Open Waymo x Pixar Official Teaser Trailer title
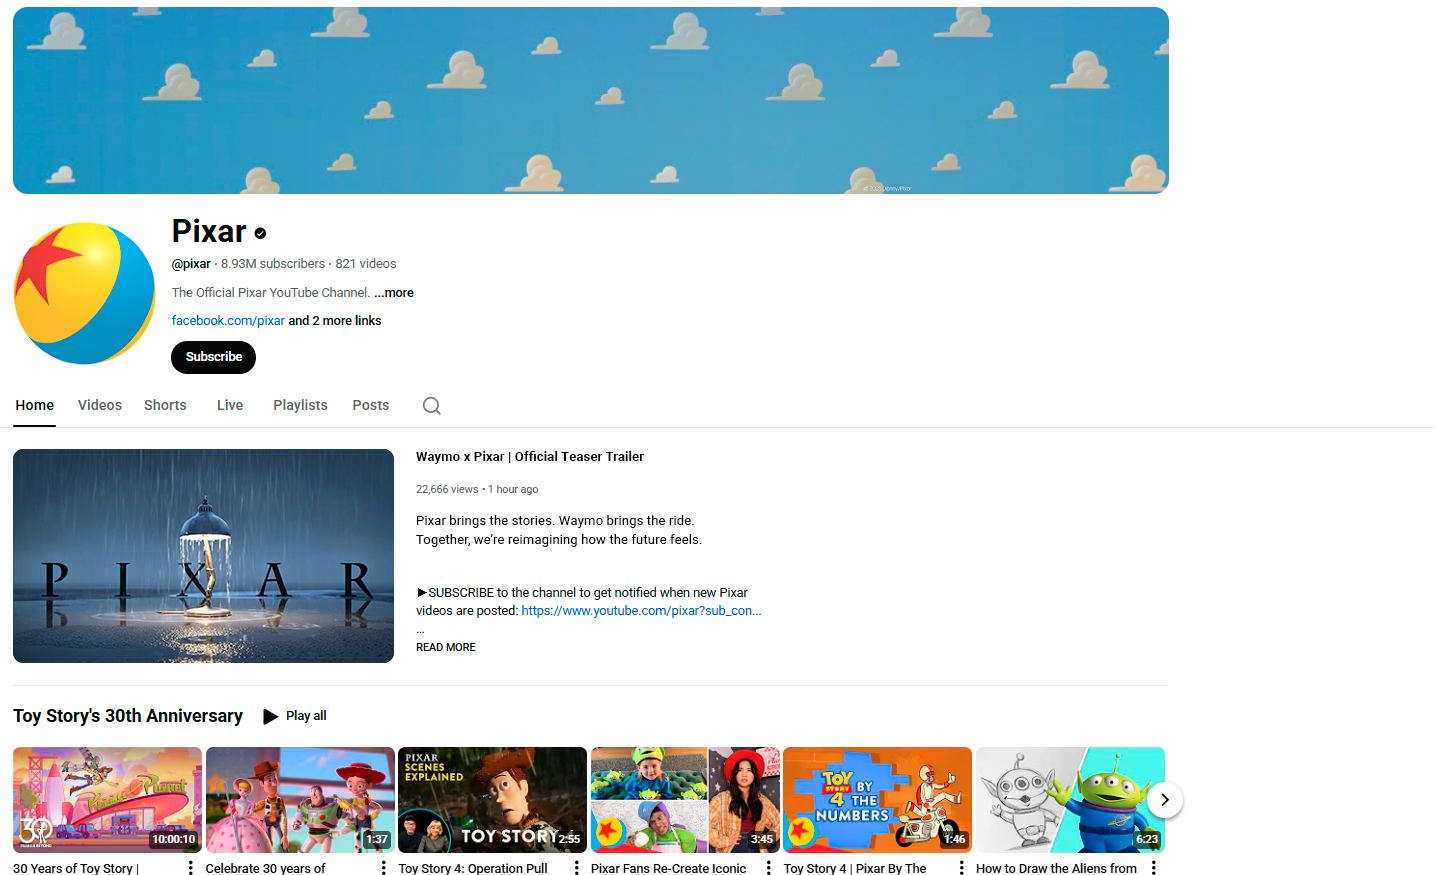The height and width of the screenshot is (875, 1436). tap(530, 457)
